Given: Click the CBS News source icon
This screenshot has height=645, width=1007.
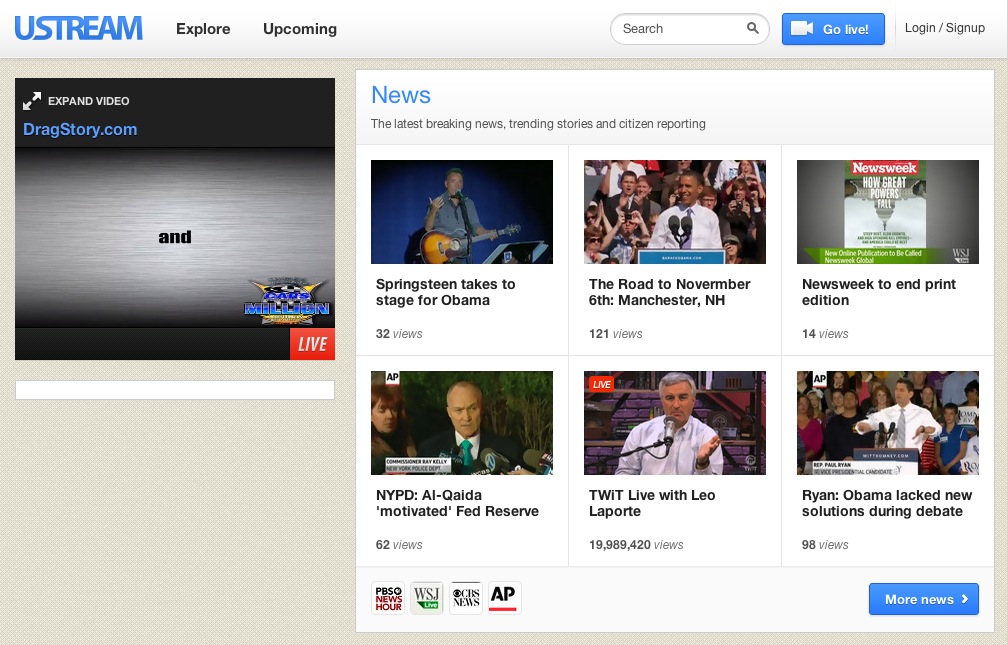Looking at the screenshot, I should pyautogui.click(x=465, y=597).
